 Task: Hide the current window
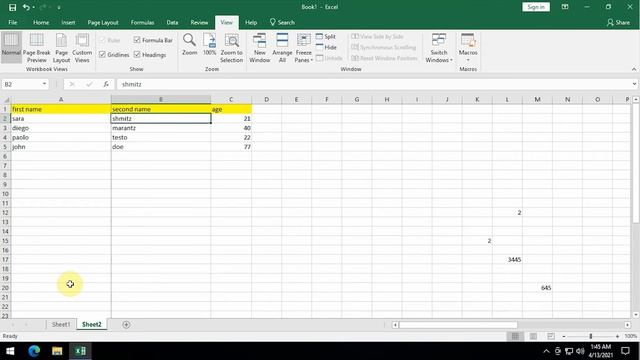pyautogui.click(x=326, y=47)
